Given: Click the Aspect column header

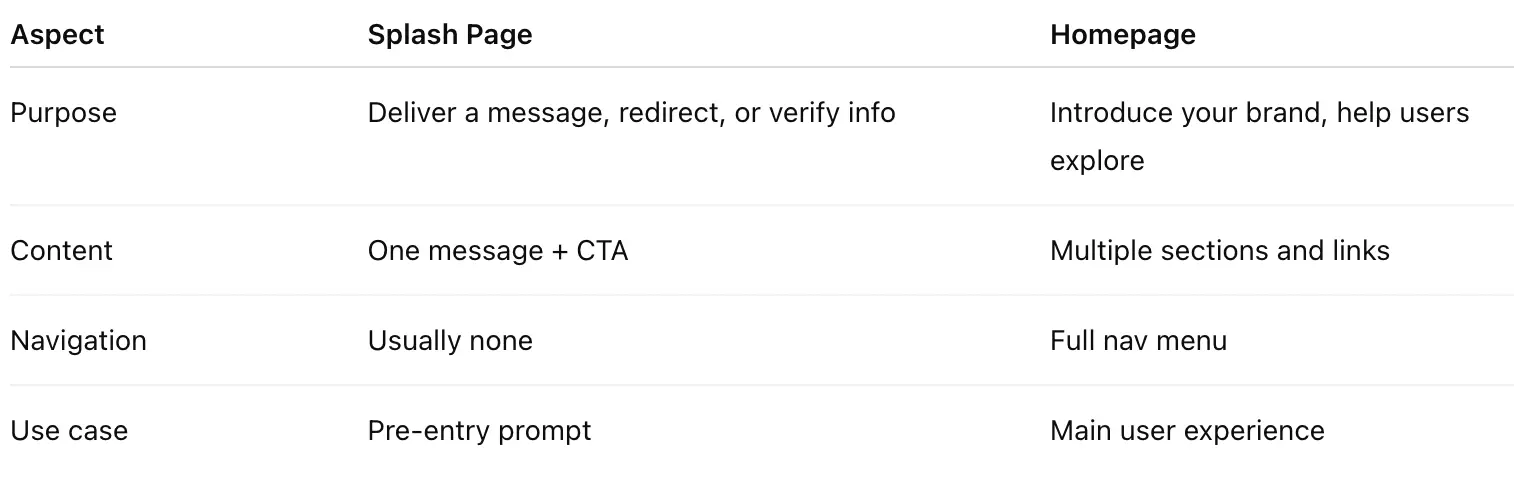Looking at the screenshot, I should (x=57, y=35).
